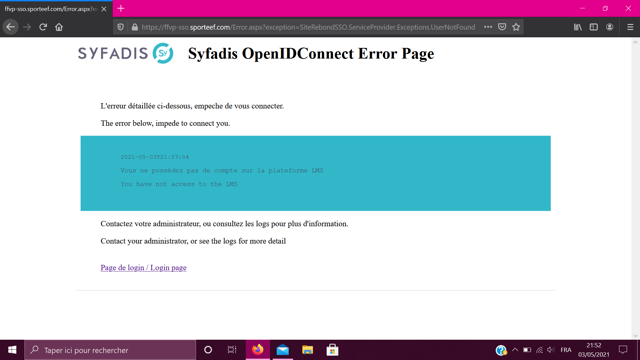Viewport: 640px width, 360px height.
Task: Save page to Pocket
Action: (502, 27)
